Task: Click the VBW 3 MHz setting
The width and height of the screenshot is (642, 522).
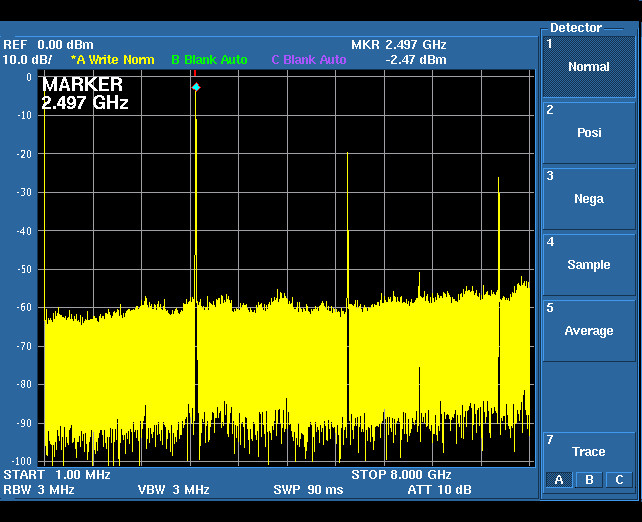Action: pyautogui.click(x=174, y=490)
